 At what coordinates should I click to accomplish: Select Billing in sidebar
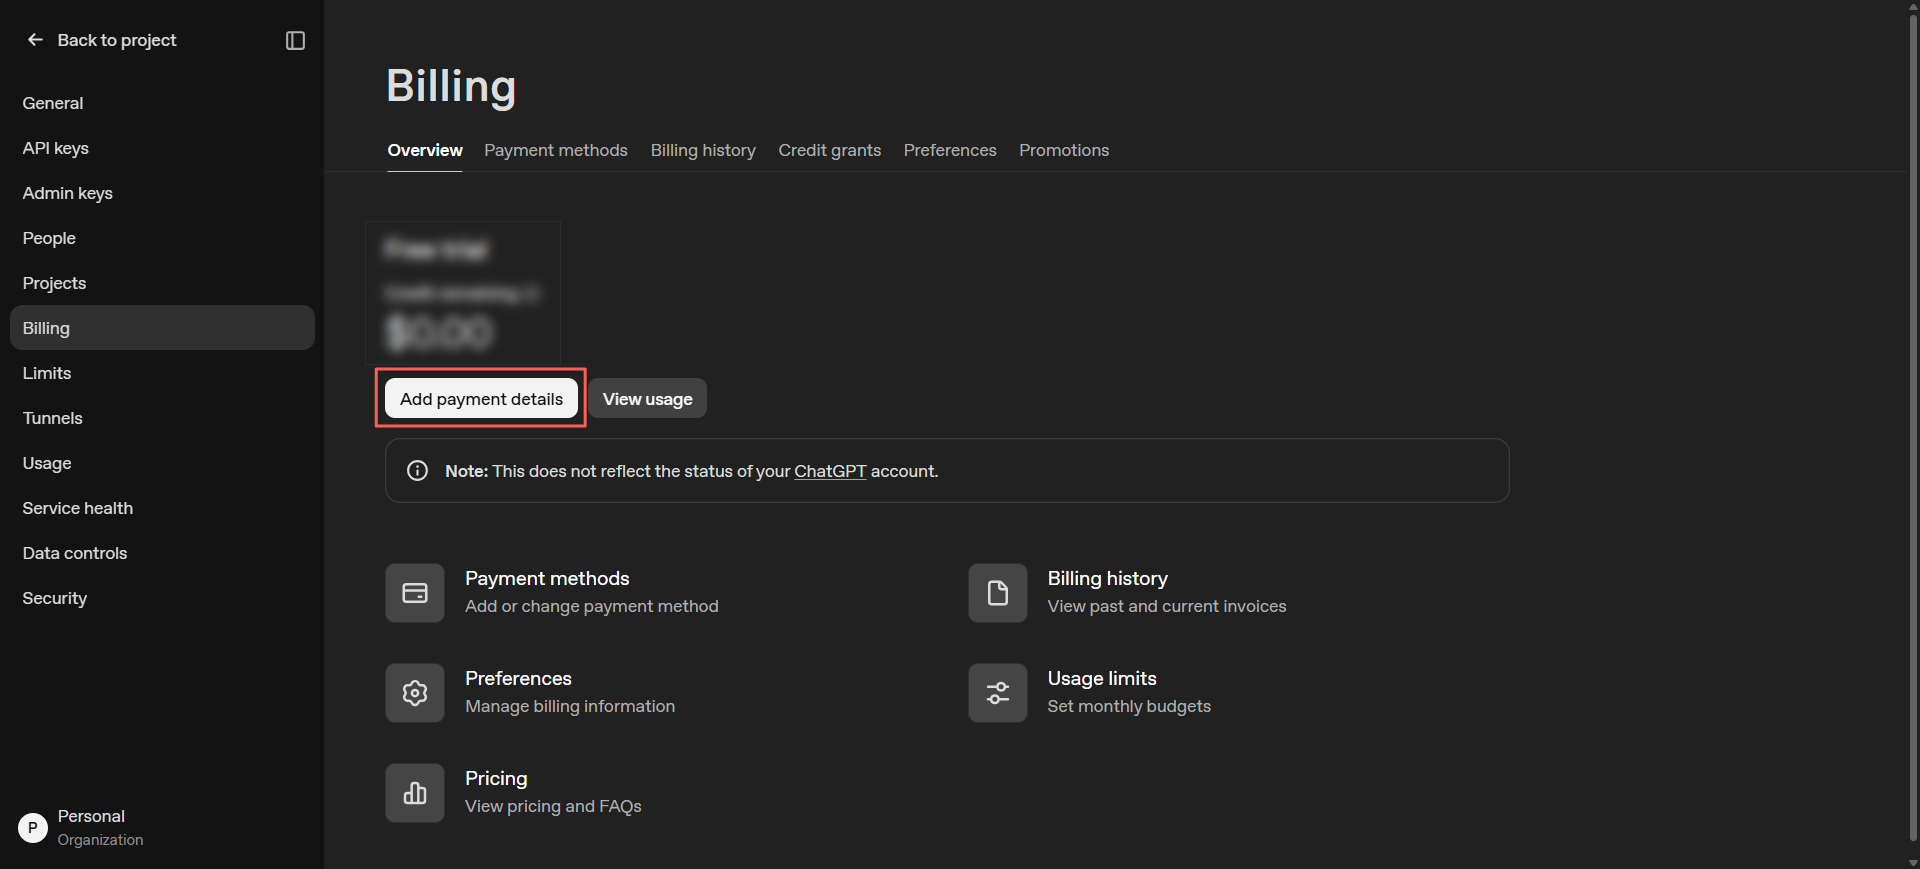pyautogui.click(x=162, y=328)
